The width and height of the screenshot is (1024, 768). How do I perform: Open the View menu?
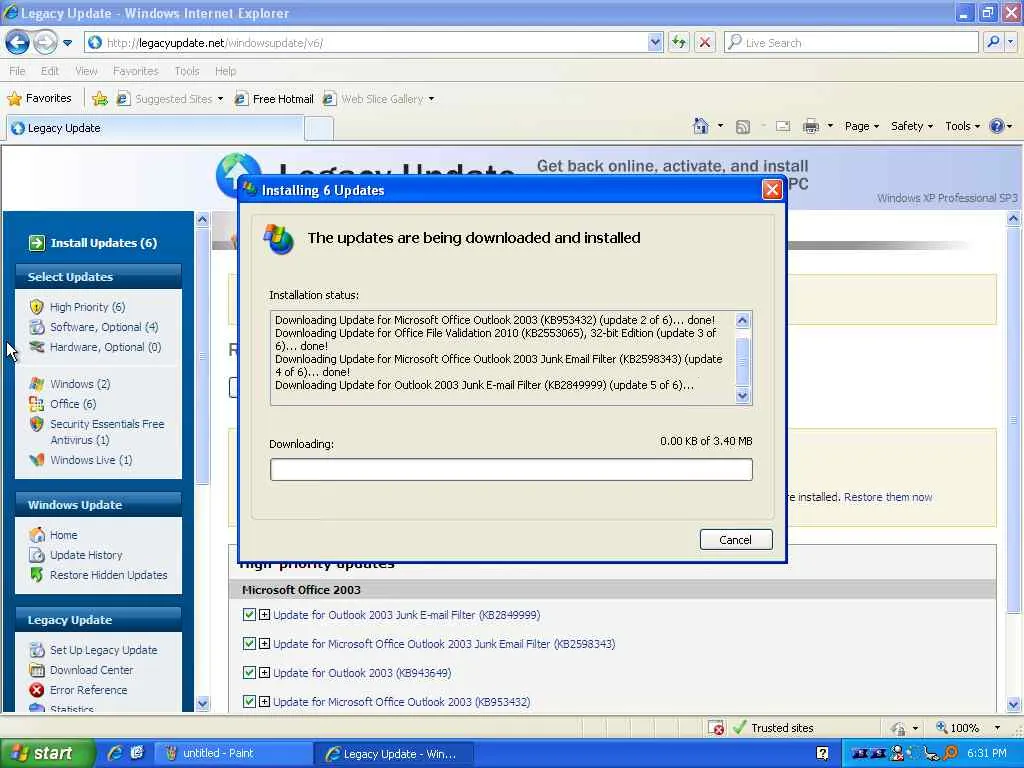pos(86,71)
